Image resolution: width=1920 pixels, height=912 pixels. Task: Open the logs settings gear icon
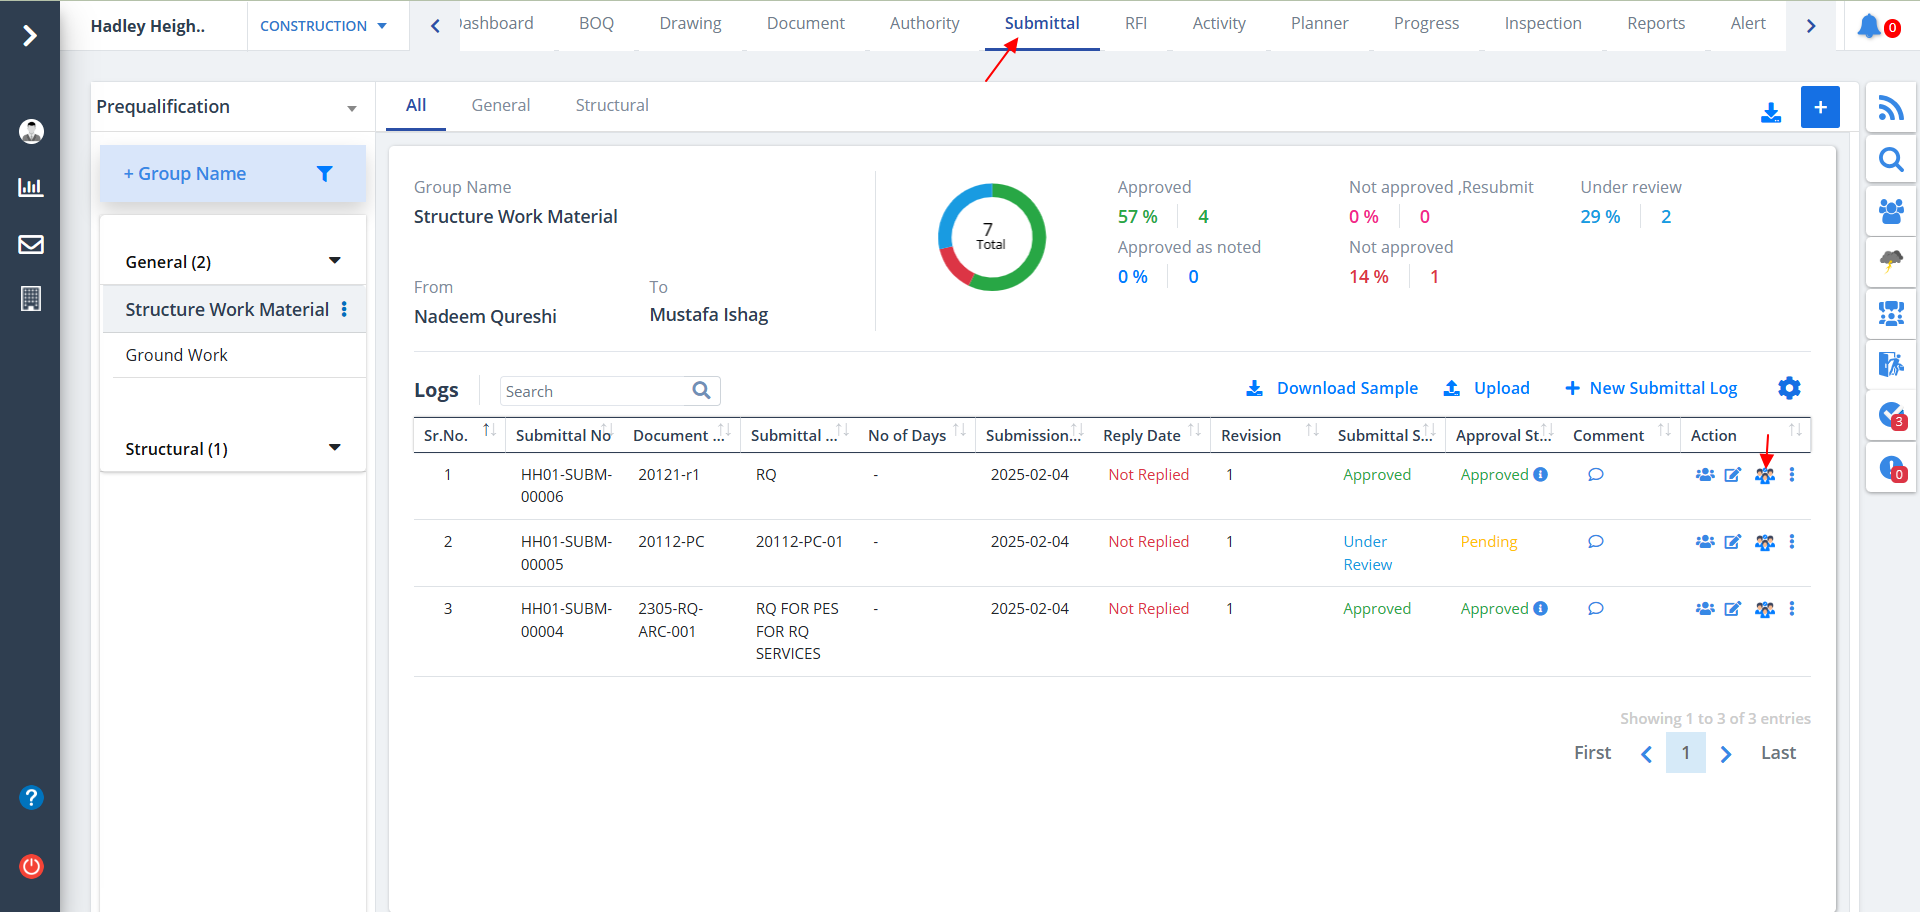tap(1789, 388)
